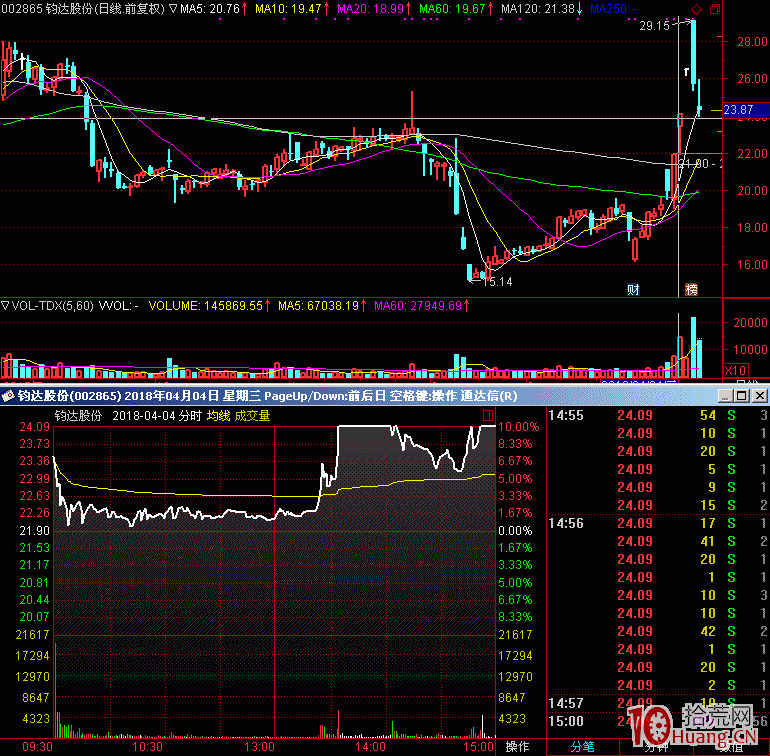The image size is (770, 756).
Task: Click the 10.00% label on intraday right axis
Action: pos(519,426)
